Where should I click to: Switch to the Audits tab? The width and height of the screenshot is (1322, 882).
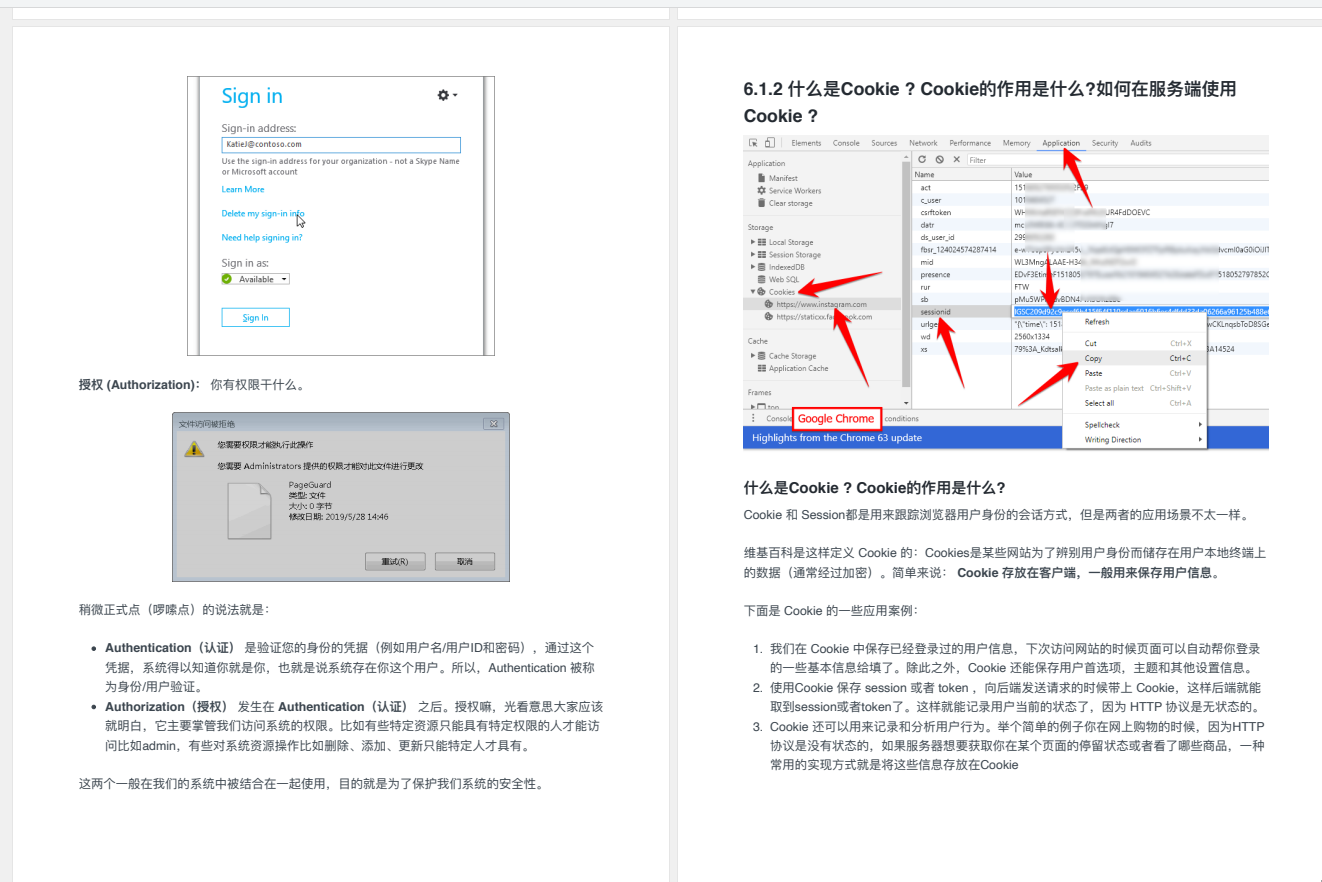pyautogui.click(x=1141, y=143)
